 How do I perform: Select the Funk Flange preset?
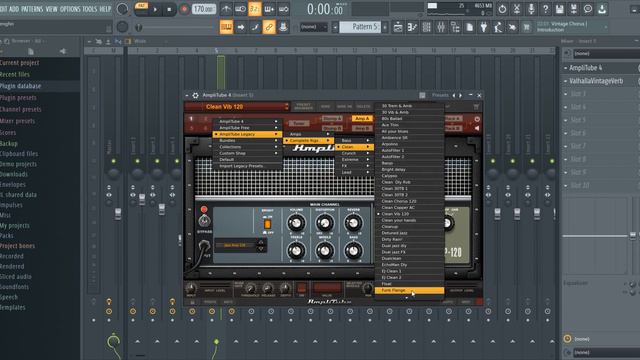tap(409, 290)
